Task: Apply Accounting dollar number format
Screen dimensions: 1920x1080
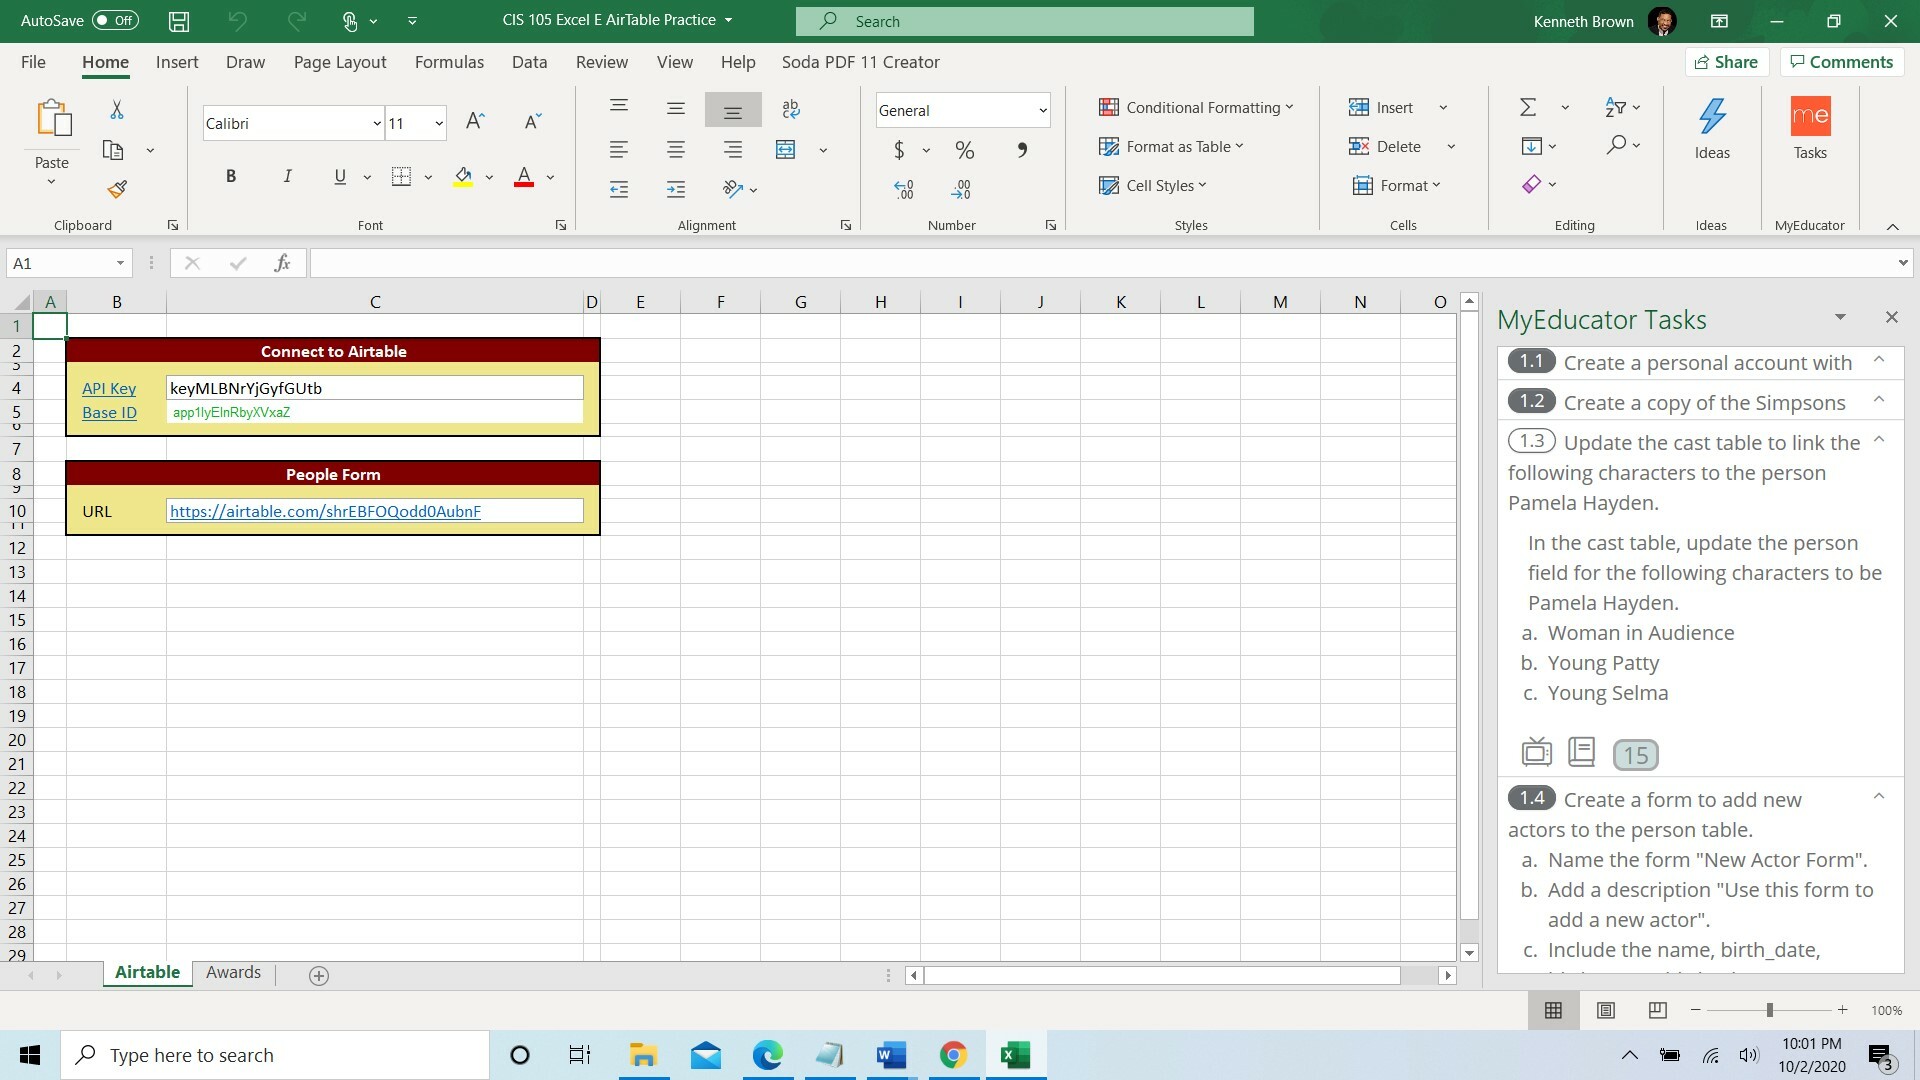Action: [x=899, y=150]
